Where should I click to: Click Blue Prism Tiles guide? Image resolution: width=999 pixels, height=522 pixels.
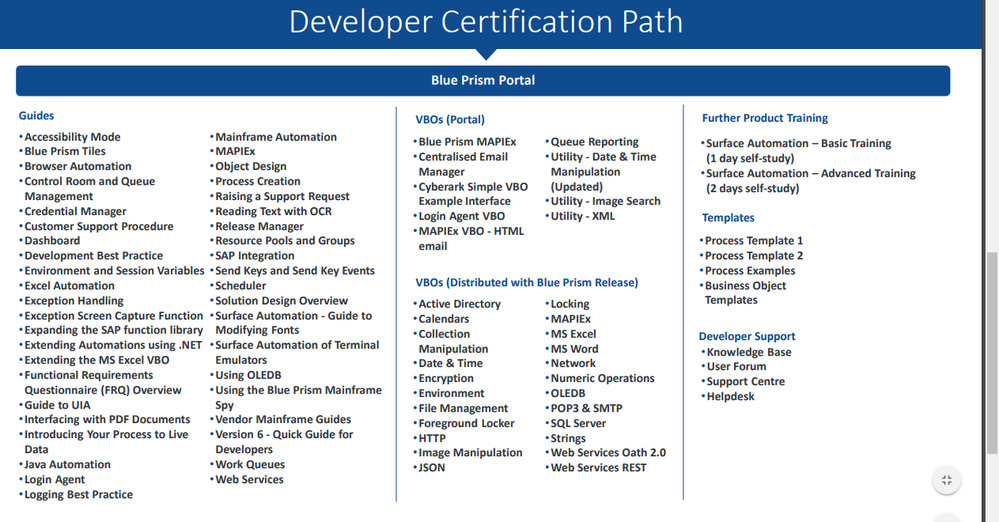coord(65,151)
